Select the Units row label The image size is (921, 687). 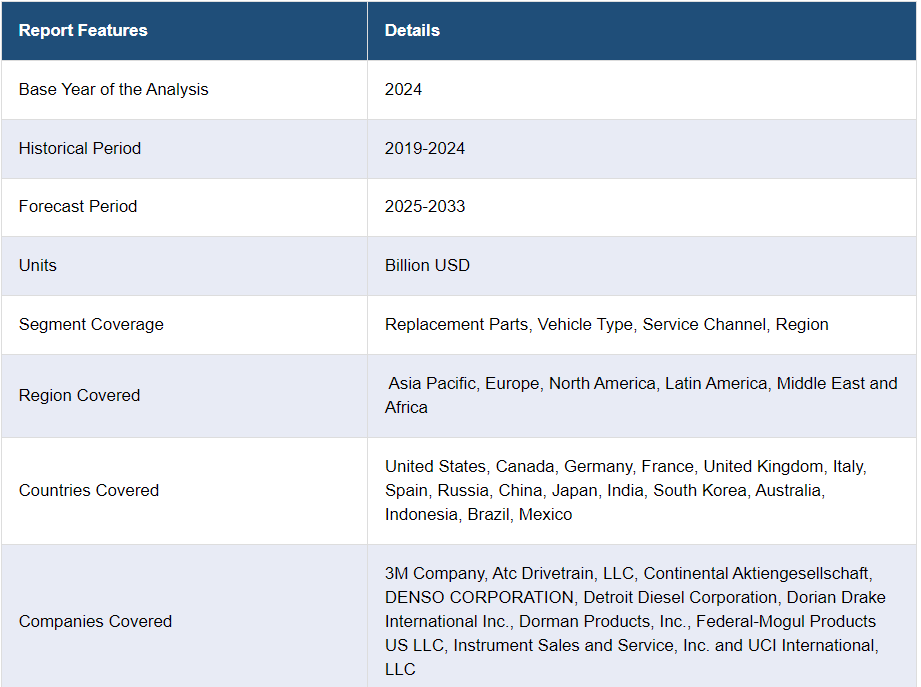[38, 265]
